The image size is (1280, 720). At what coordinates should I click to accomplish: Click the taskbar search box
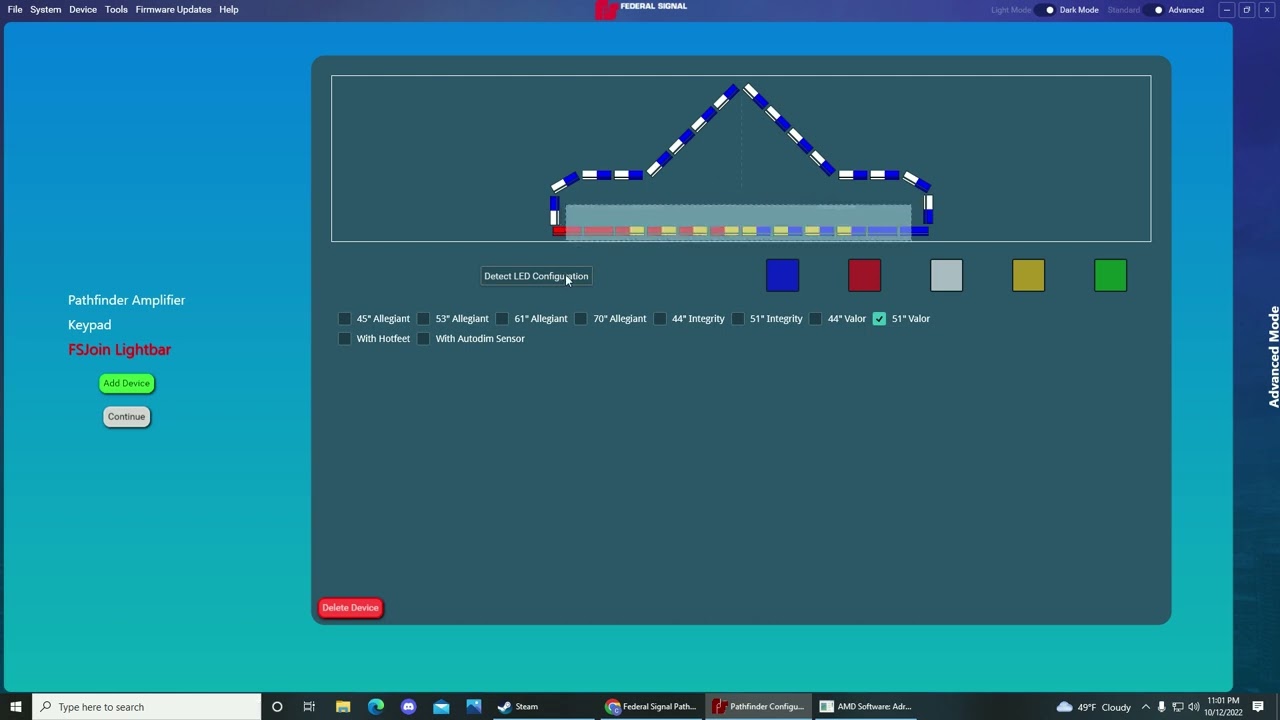tap(146, 707)
